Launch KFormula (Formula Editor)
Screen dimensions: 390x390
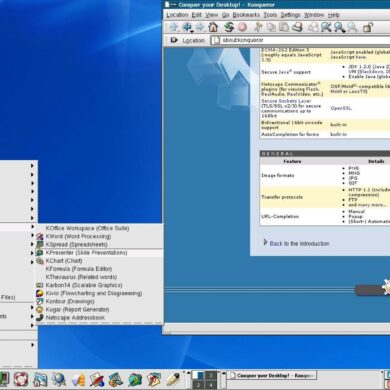pyautogui.click(x=99, y=269)
